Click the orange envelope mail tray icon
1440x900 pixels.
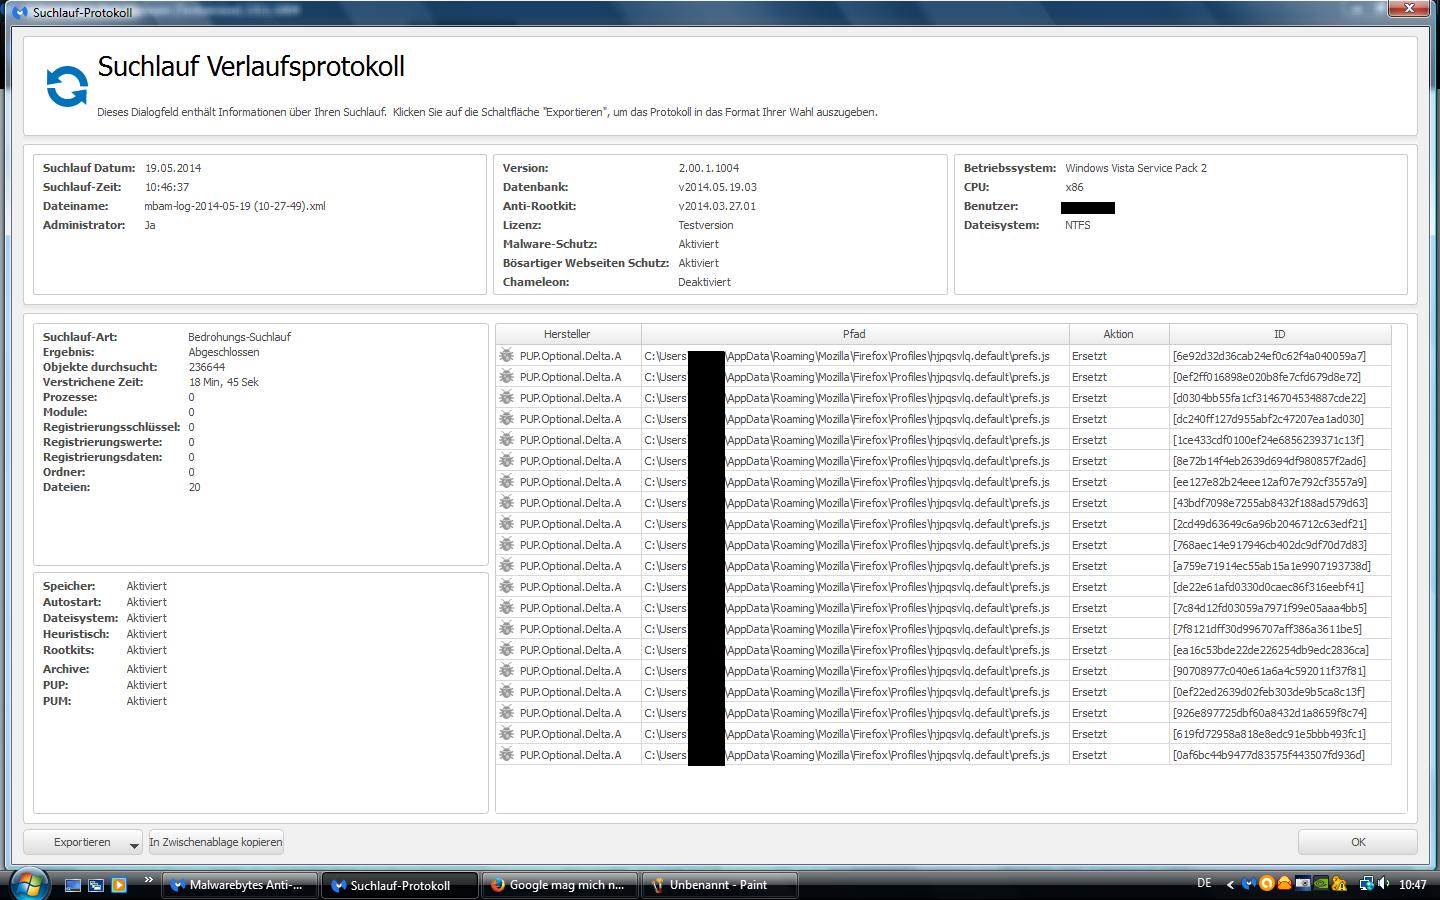pos(1285,884)
